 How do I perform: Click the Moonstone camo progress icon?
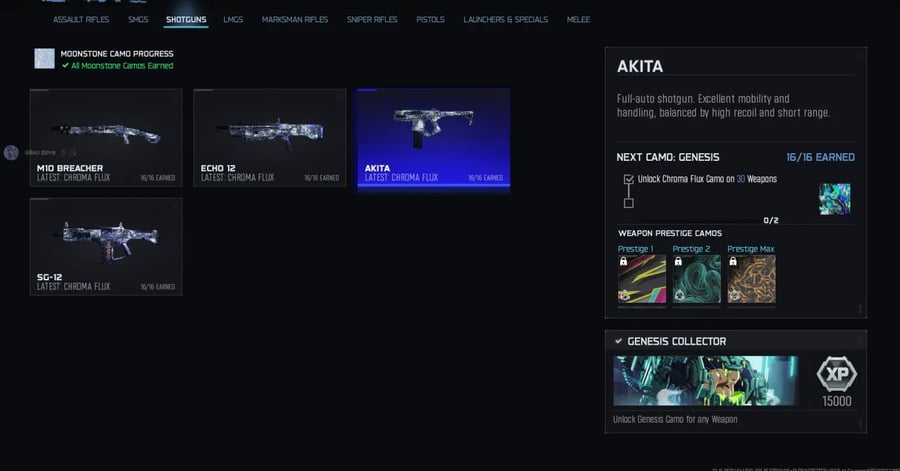[x=44, y=59]
